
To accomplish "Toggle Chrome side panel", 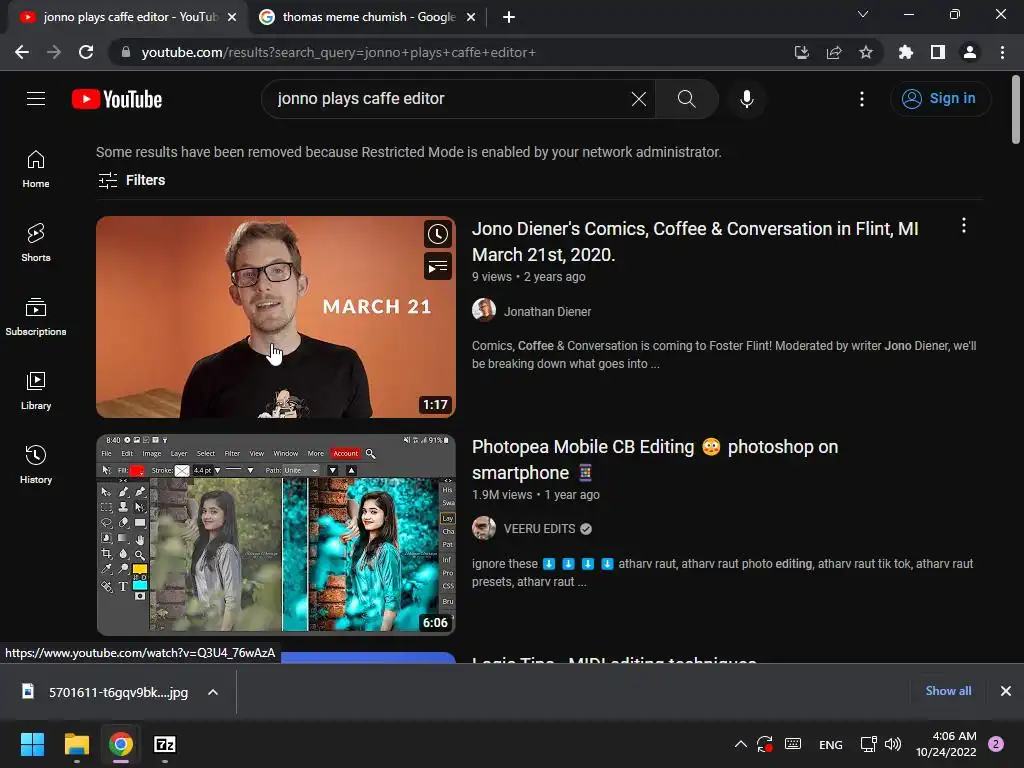I will point(937,52).
